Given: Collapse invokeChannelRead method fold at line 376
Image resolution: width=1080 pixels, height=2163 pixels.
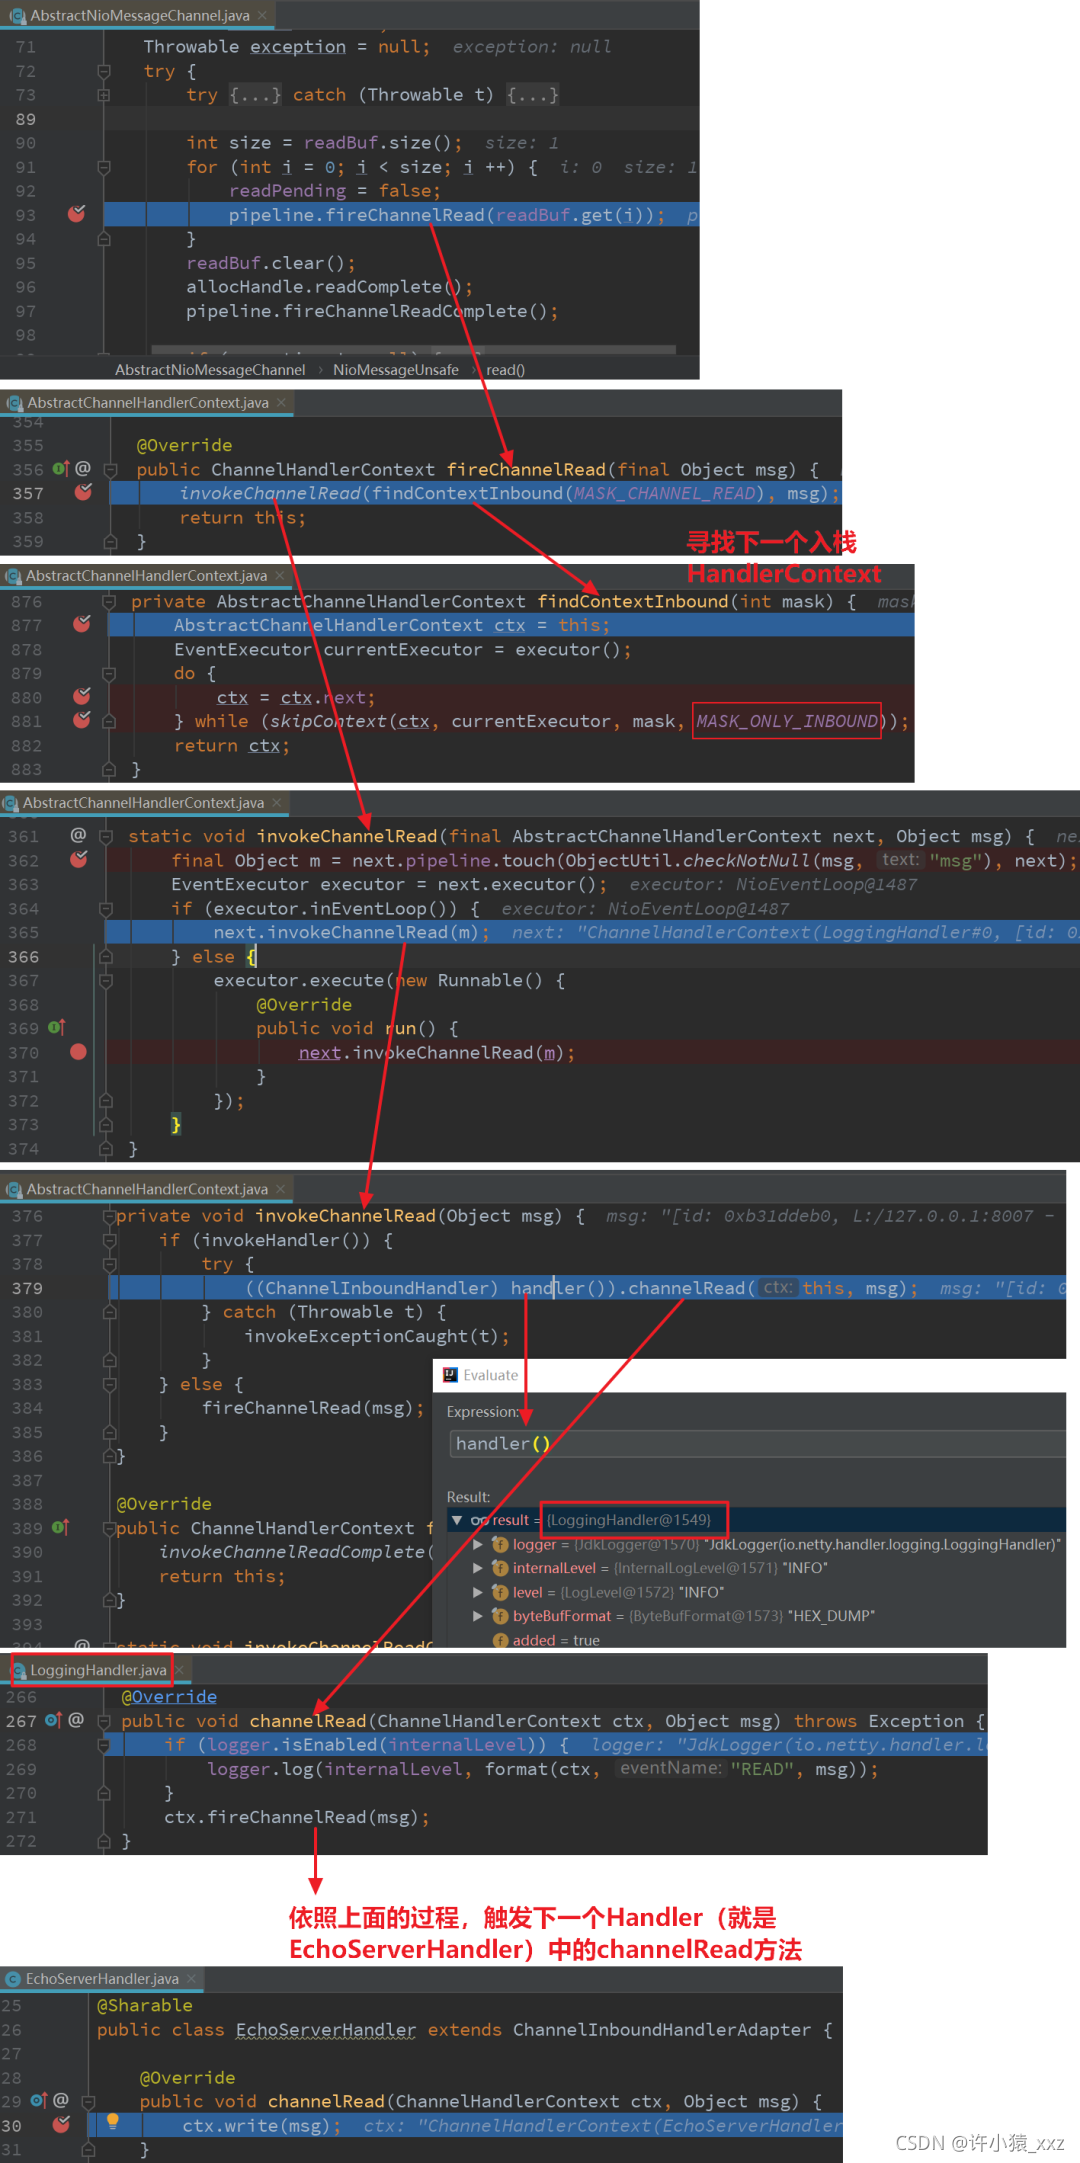Looking at the screenshot, I should pos(109,1216).
